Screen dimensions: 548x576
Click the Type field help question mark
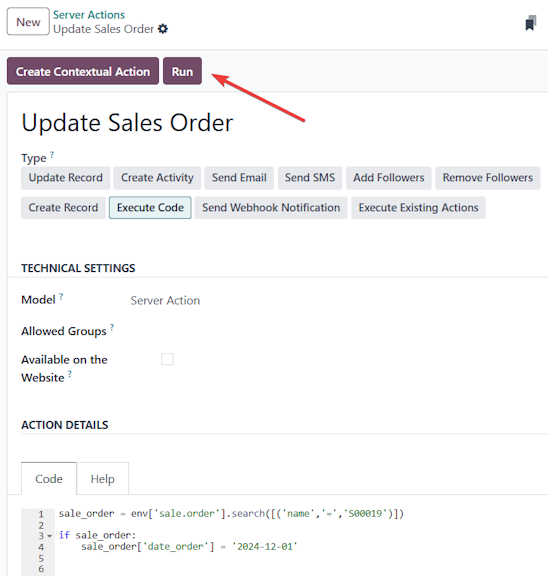click(x=52, y=155)
